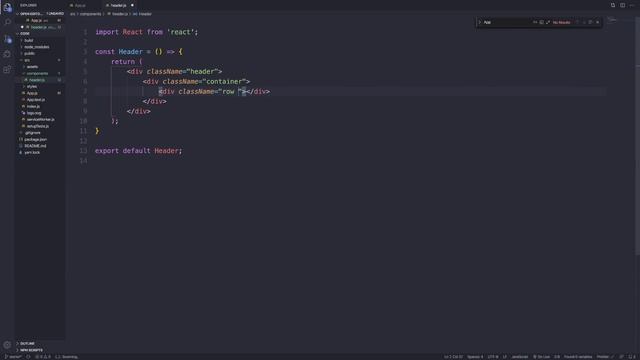Expand the Replace field in the Find widget
Screen dimensions: 640x360
[x=480, y=22]
